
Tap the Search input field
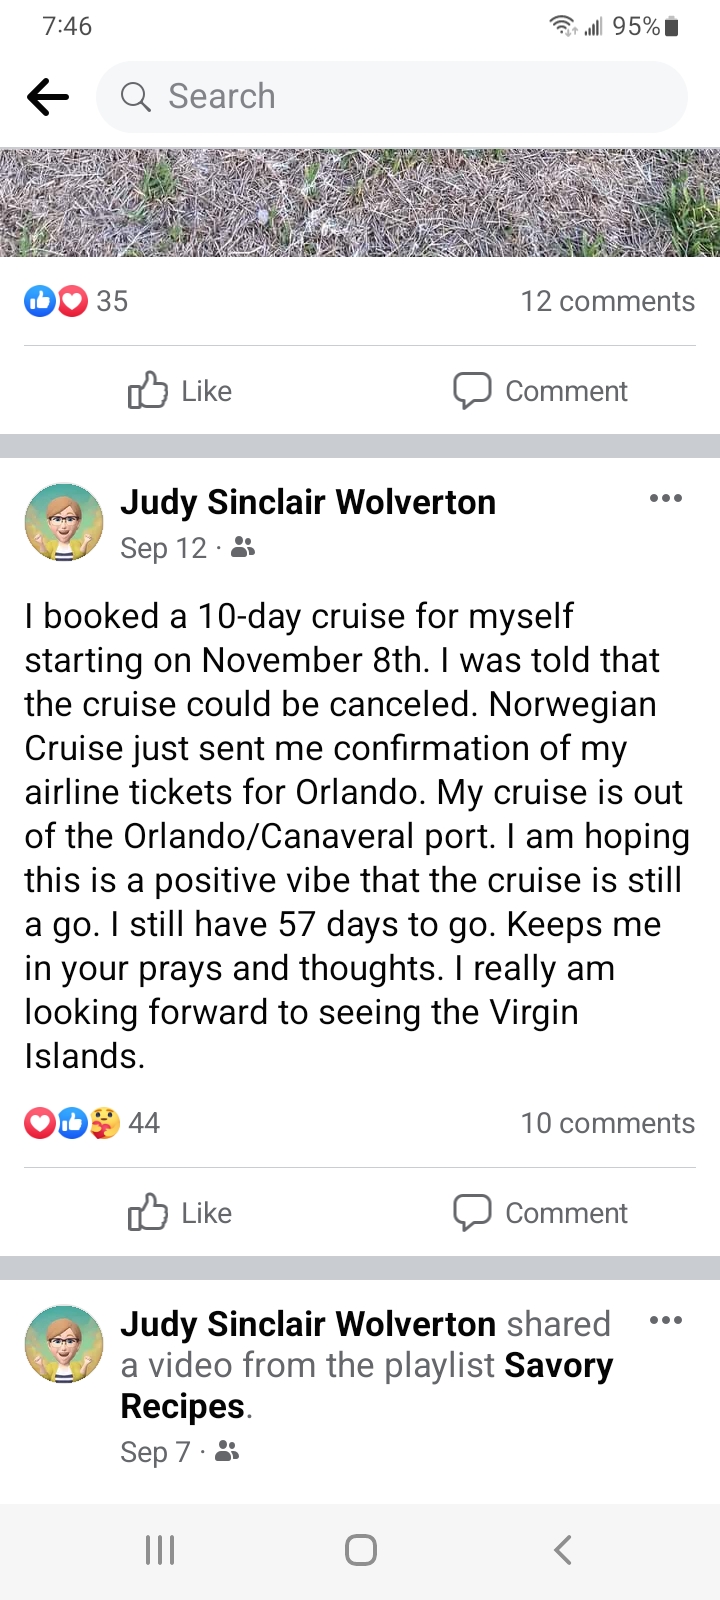(x=400, y=97)
